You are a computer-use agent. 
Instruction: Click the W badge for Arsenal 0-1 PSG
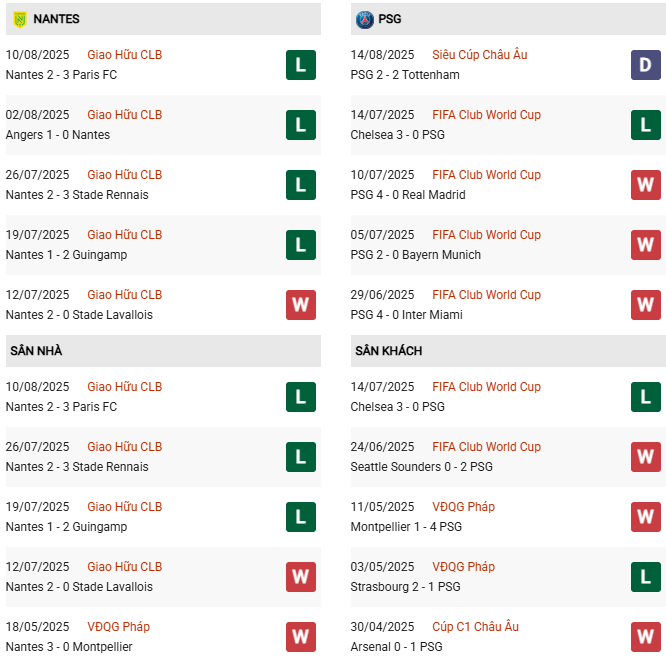(646, 637)
